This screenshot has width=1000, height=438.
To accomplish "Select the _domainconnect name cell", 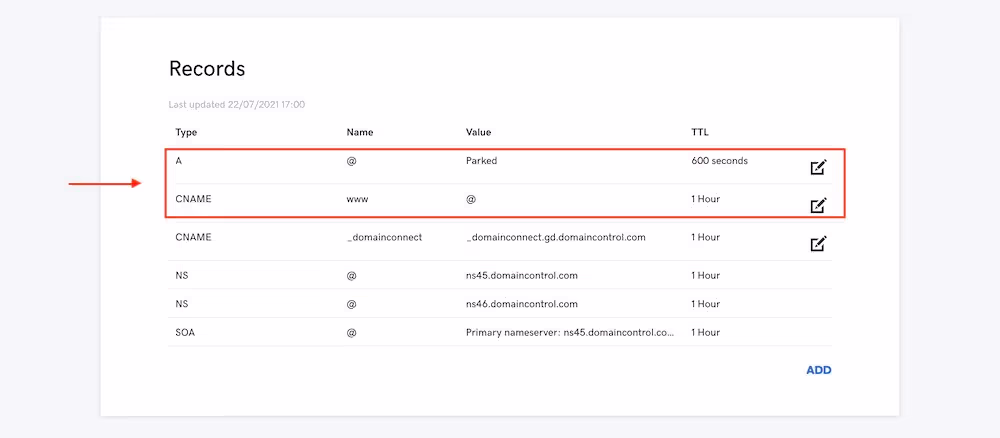I will [x=384, y=237].
